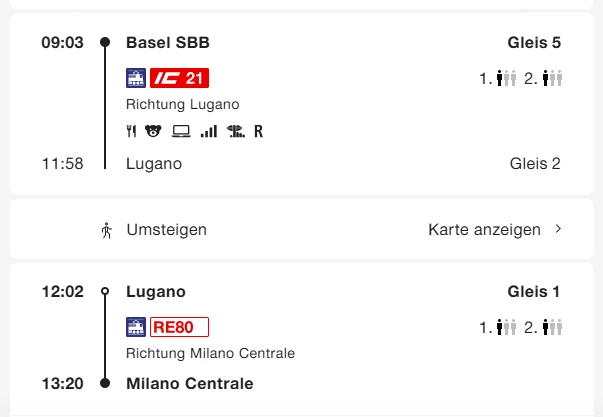Select the Basel SBB departure station

168,43
